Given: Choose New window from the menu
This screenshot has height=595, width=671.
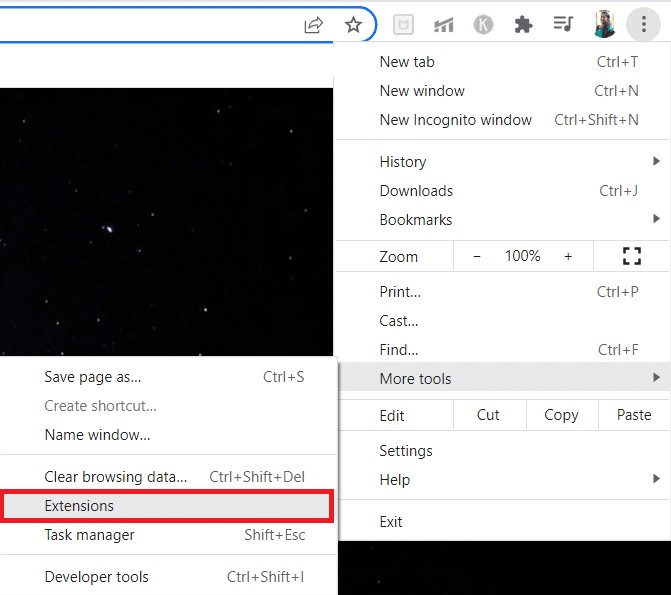Looking at the screenshot, I should pos(502,91).
